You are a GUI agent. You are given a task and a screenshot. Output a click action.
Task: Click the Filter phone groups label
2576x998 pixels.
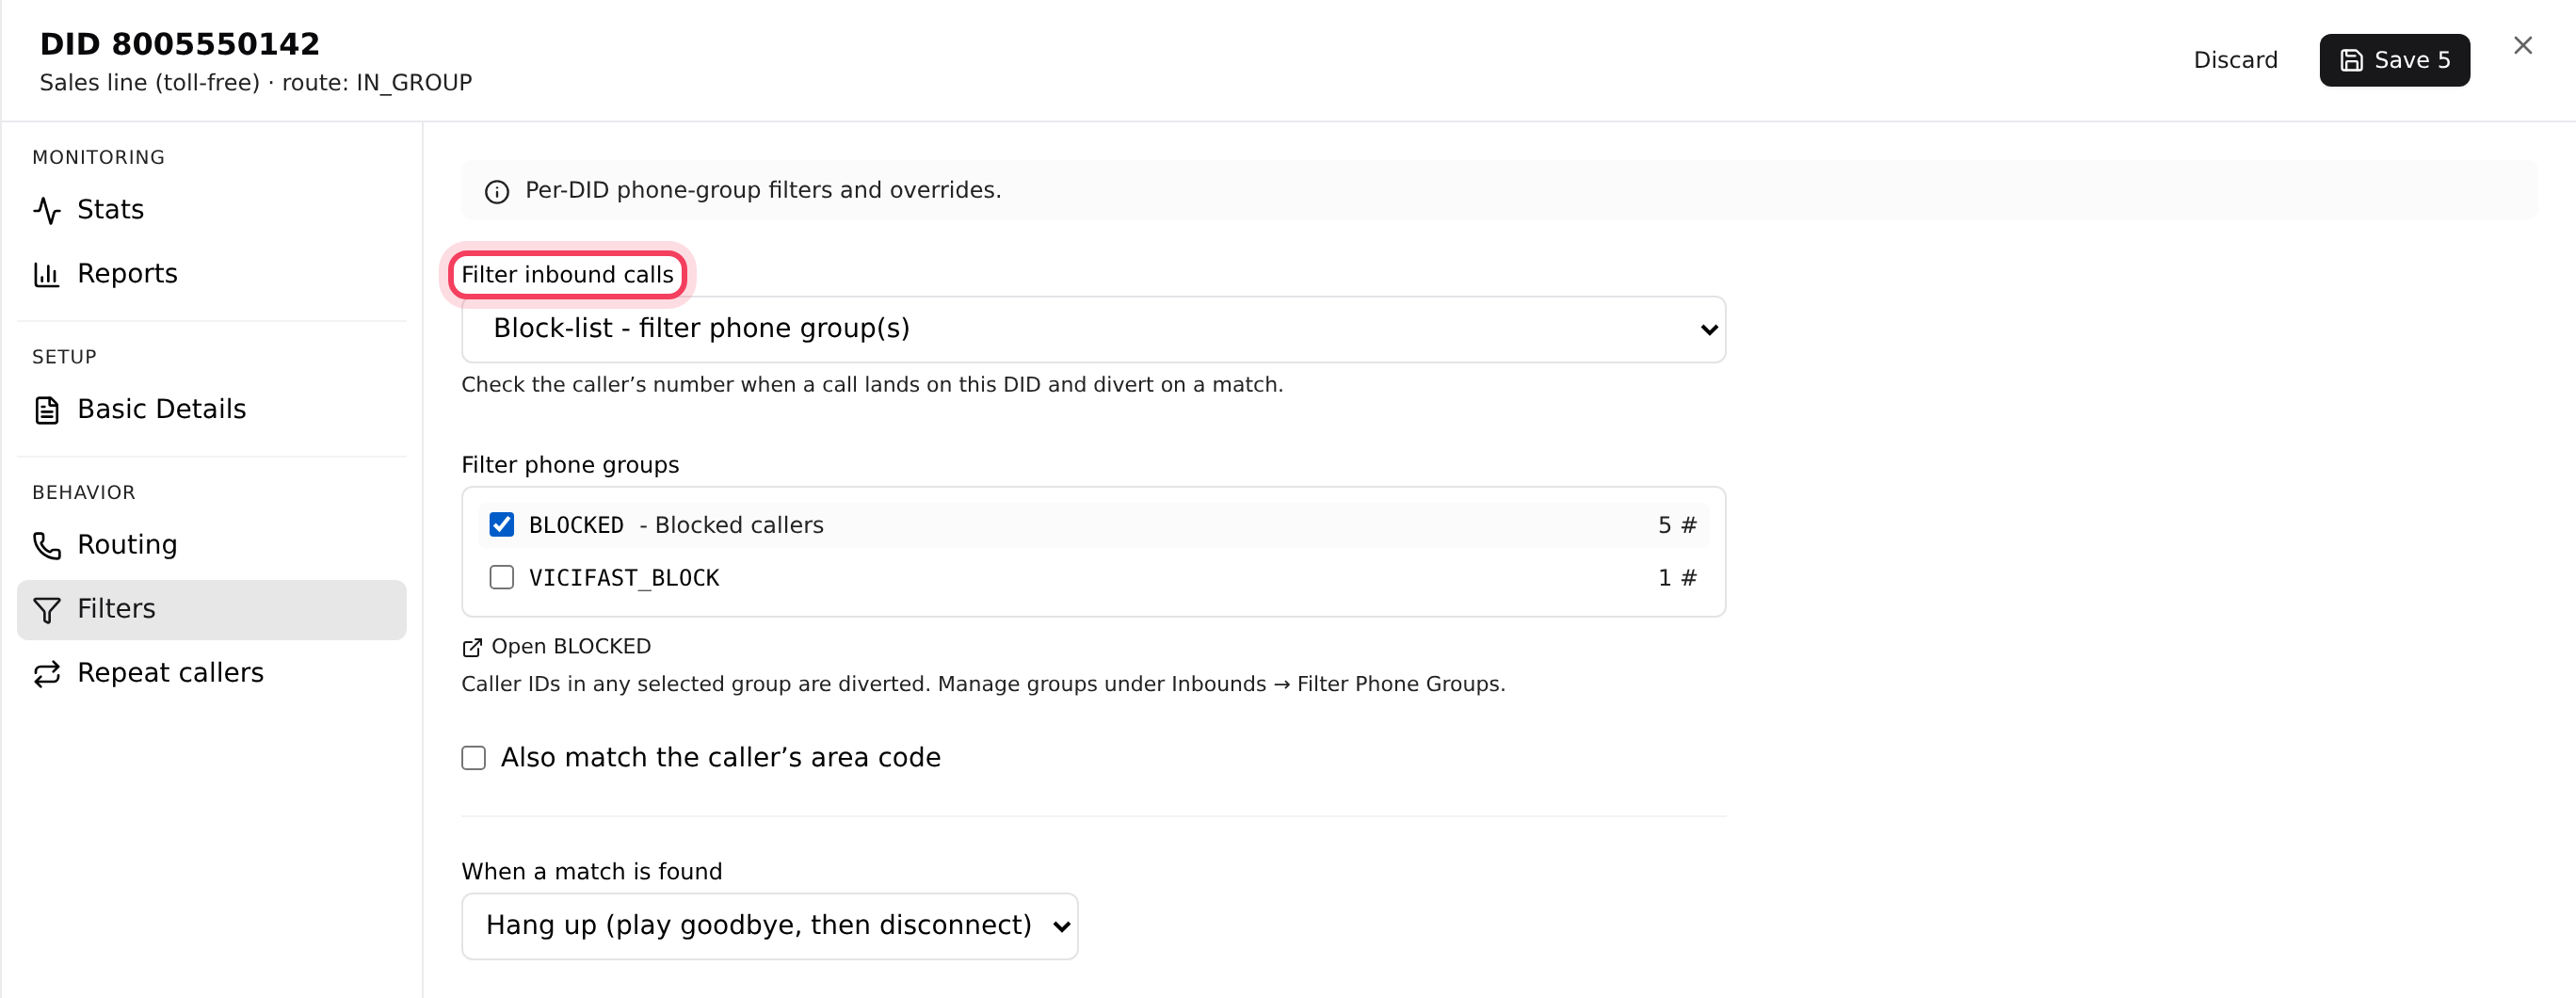pyautogui.click(x=570, y=465)
